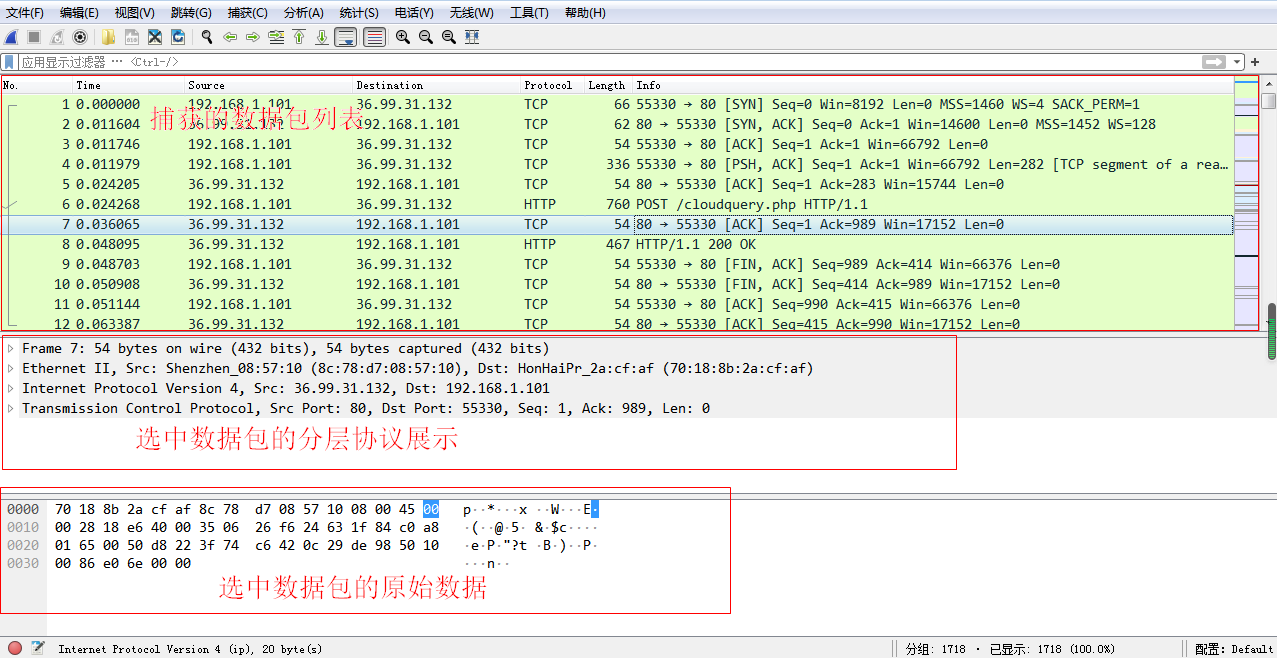This screenshot has width=1277, height=658.
Task: Open the 捕获(C) menu
Action: point(247,13)
